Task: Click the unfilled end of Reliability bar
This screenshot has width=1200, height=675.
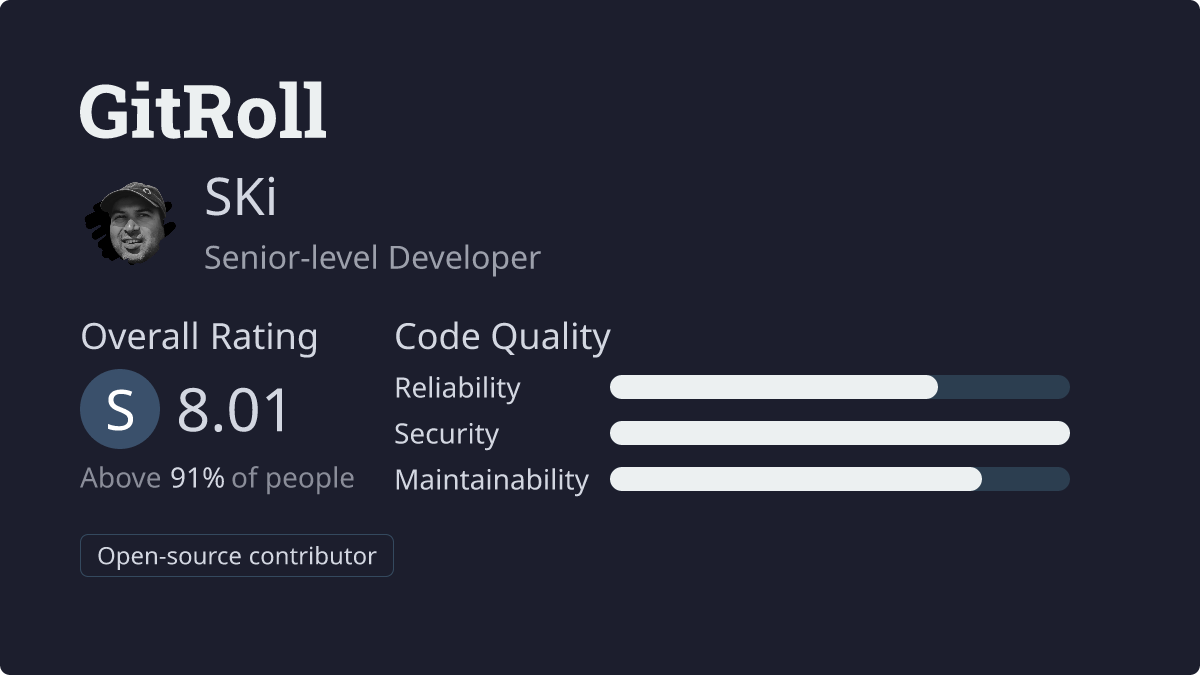Action: point(1004,387)
